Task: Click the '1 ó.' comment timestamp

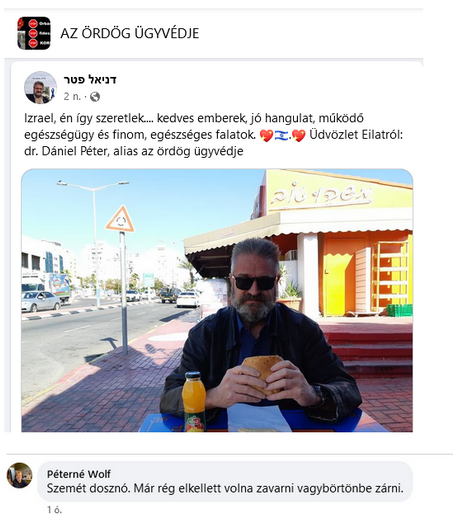Action: pos(54,510)
